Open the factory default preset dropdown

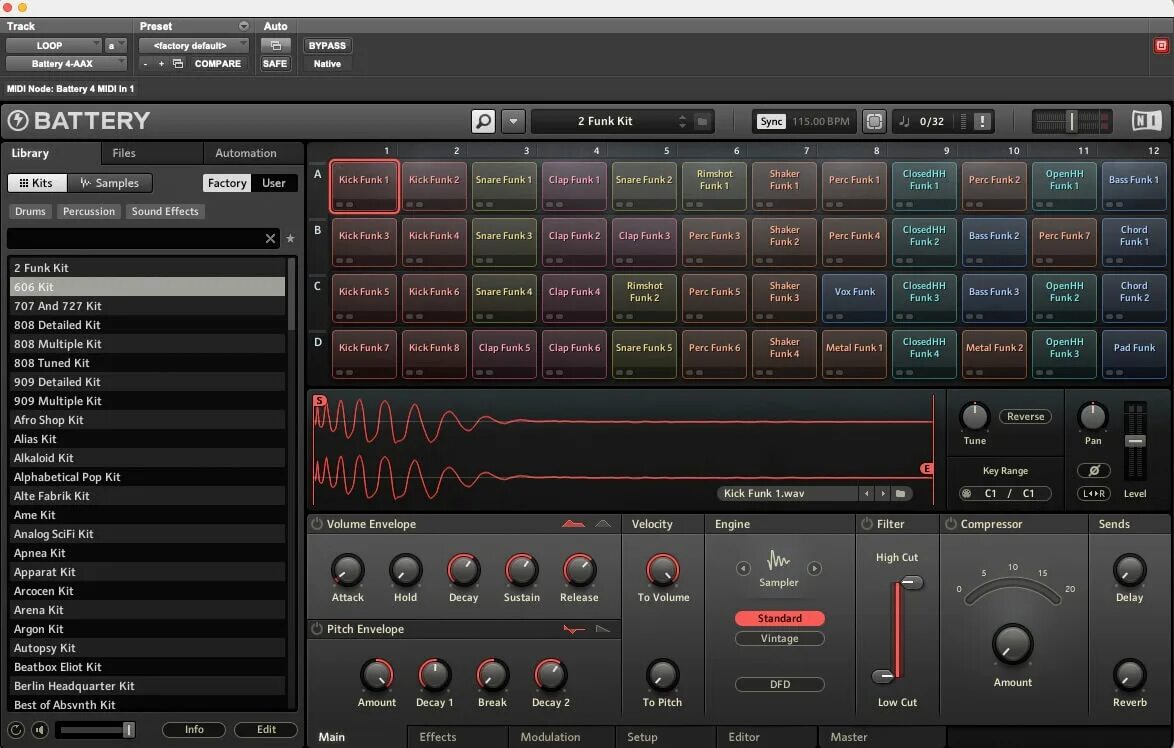[193, 46]
